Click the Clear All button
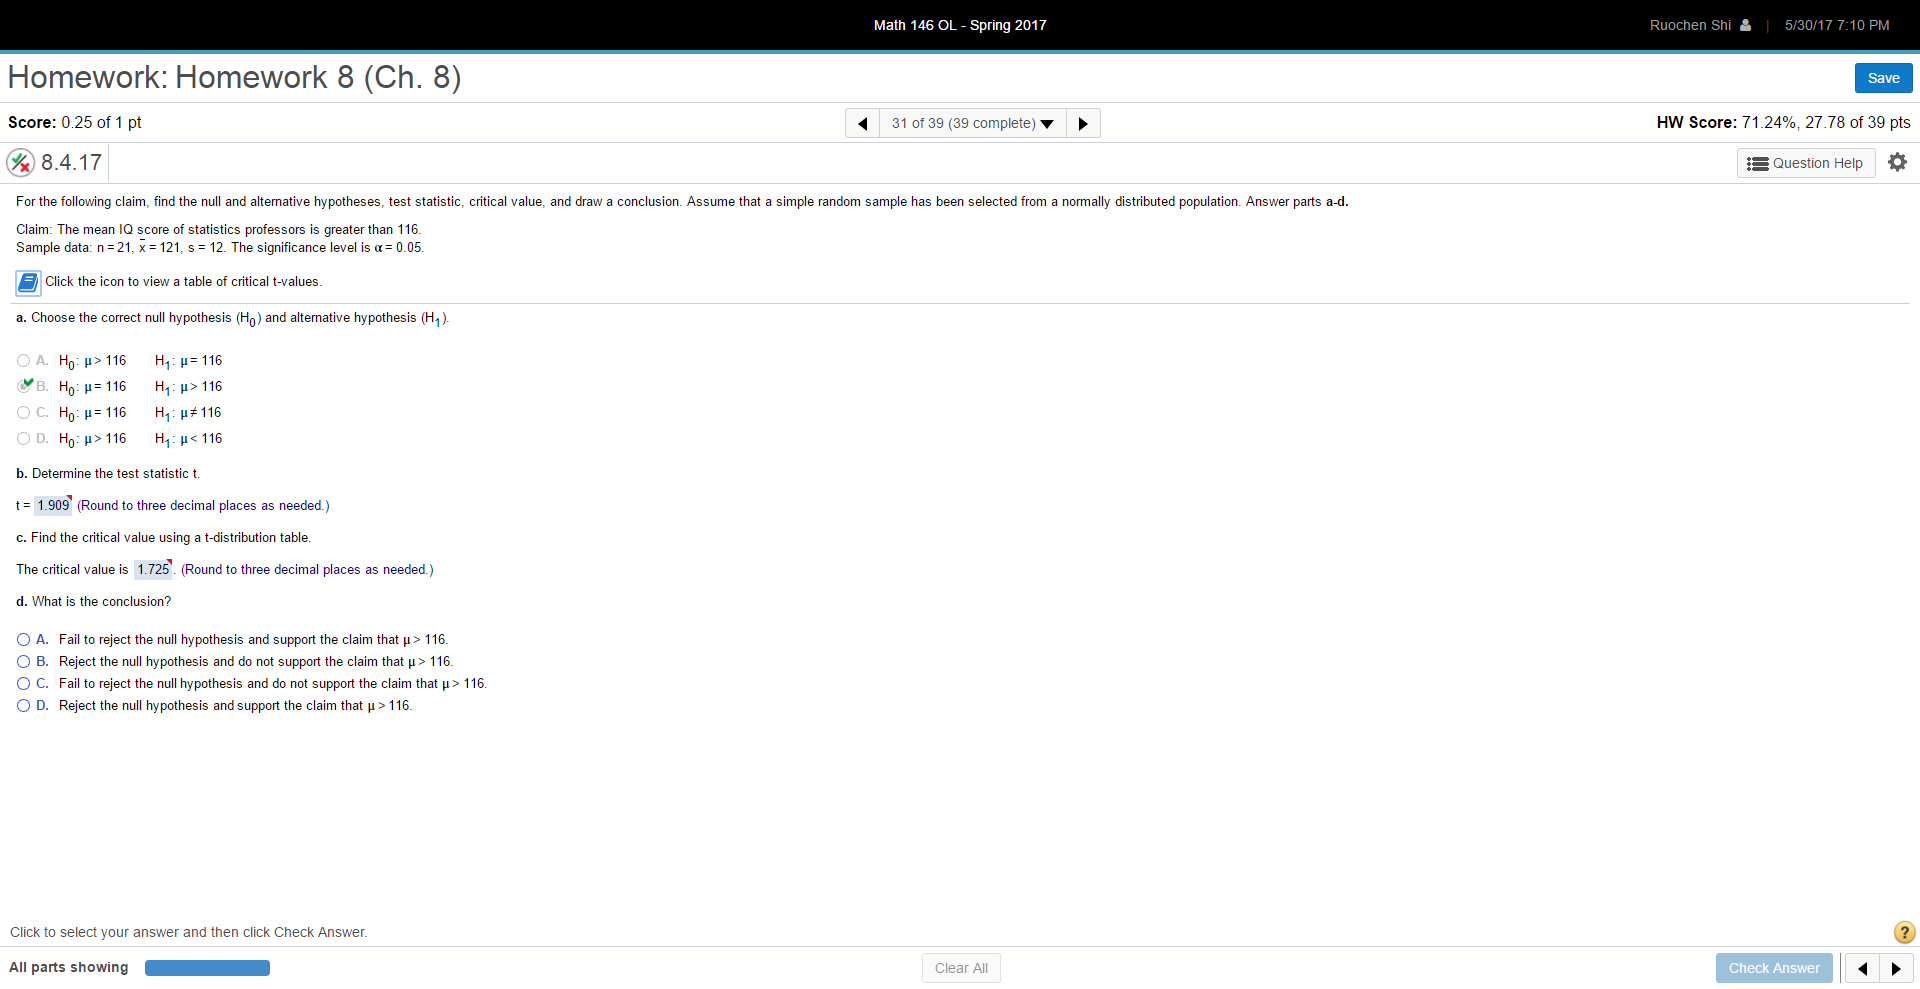This screenshot has height=989, width=1920. (x=961, y=968)
